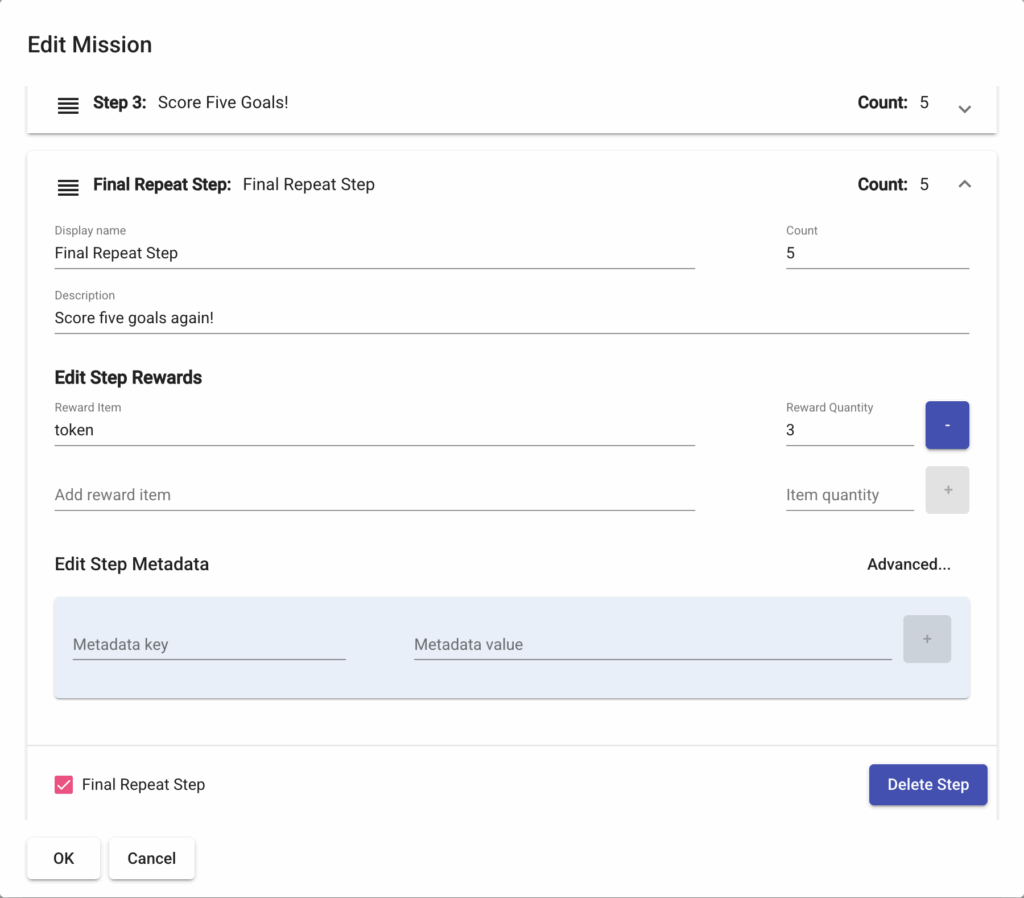Screen dimensions: 1024x898
Task: Focus the Metadata key input
Action: click(x=208, y=645)
